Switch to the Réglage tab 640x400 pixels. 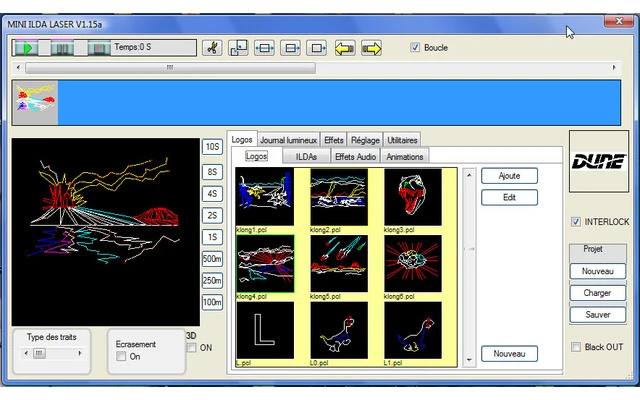[x=365, y=140]
